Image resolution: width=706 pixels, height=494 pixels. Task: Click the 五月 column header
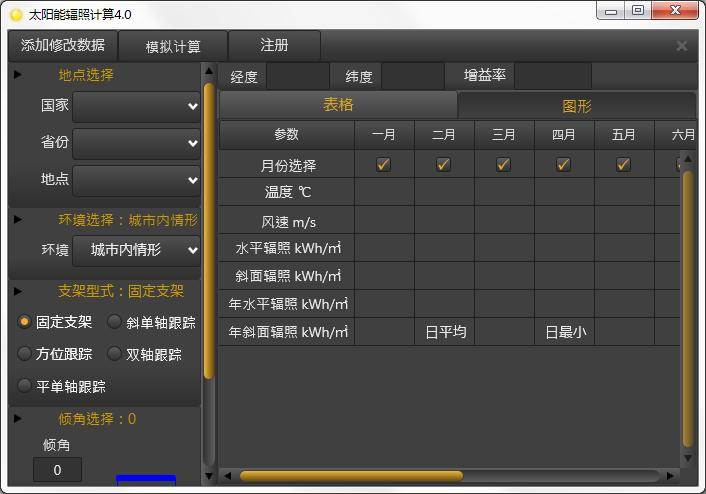pyautogui.click(x=624, y=135)
